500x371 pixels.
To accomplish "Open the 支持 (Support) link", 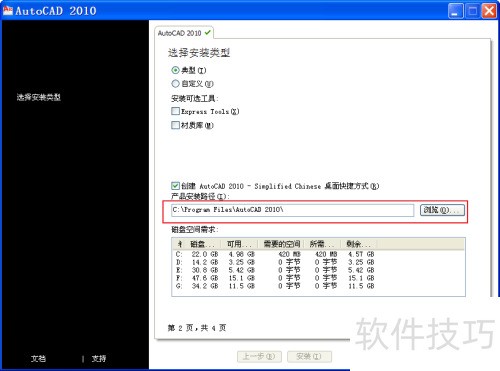I will [x=99, y=359].
